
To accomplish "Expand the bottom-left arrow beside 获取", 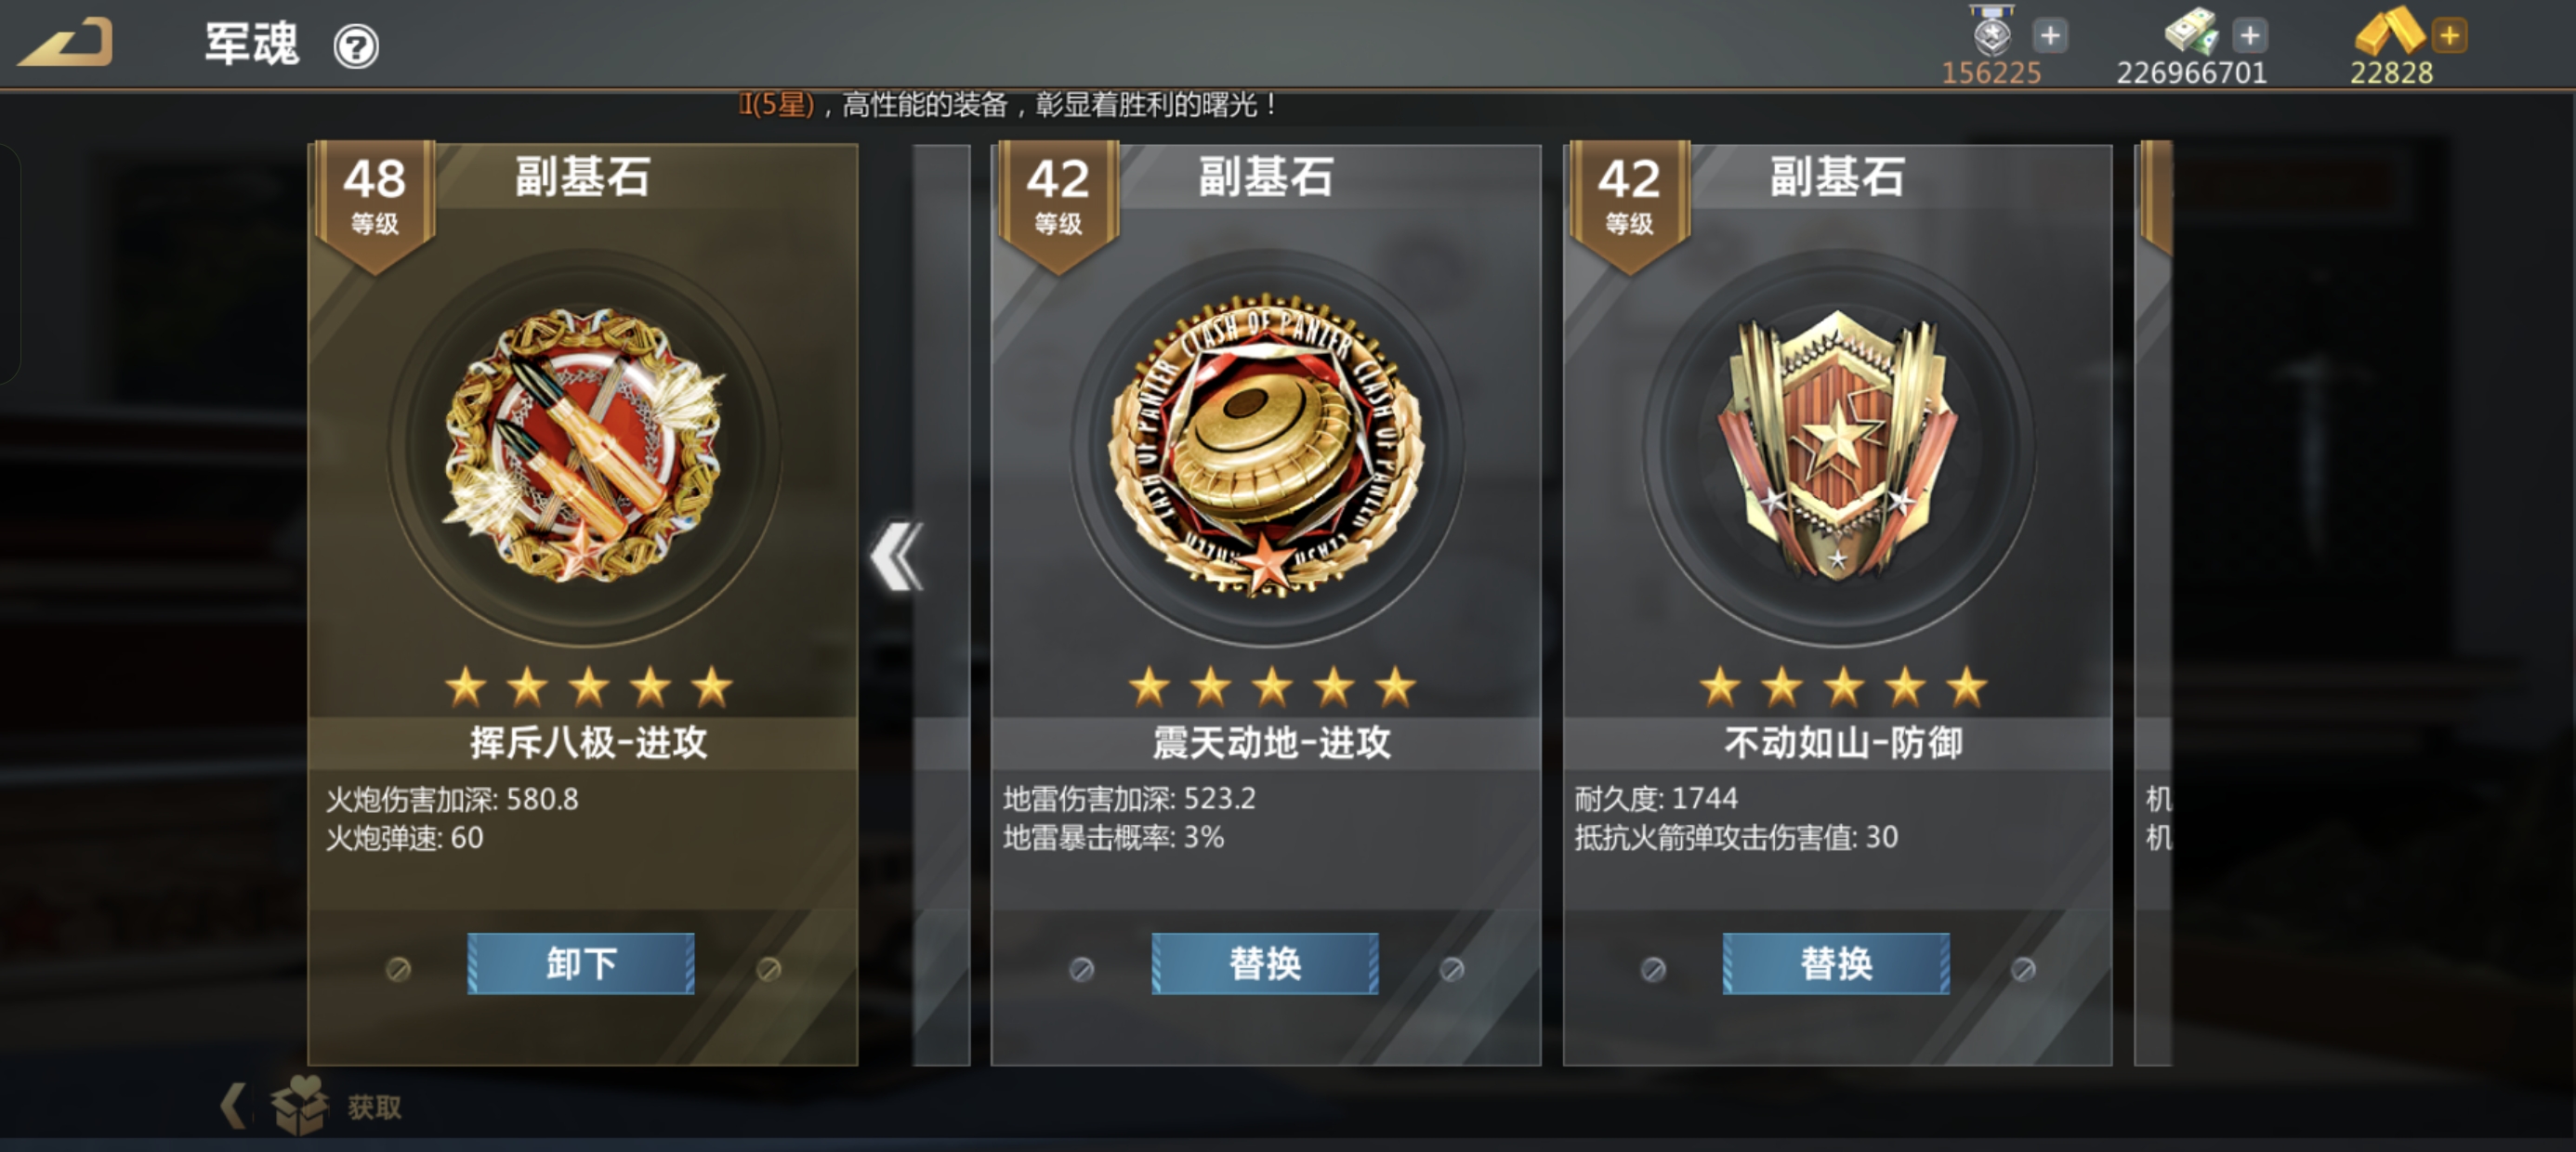I will 232,1106.
